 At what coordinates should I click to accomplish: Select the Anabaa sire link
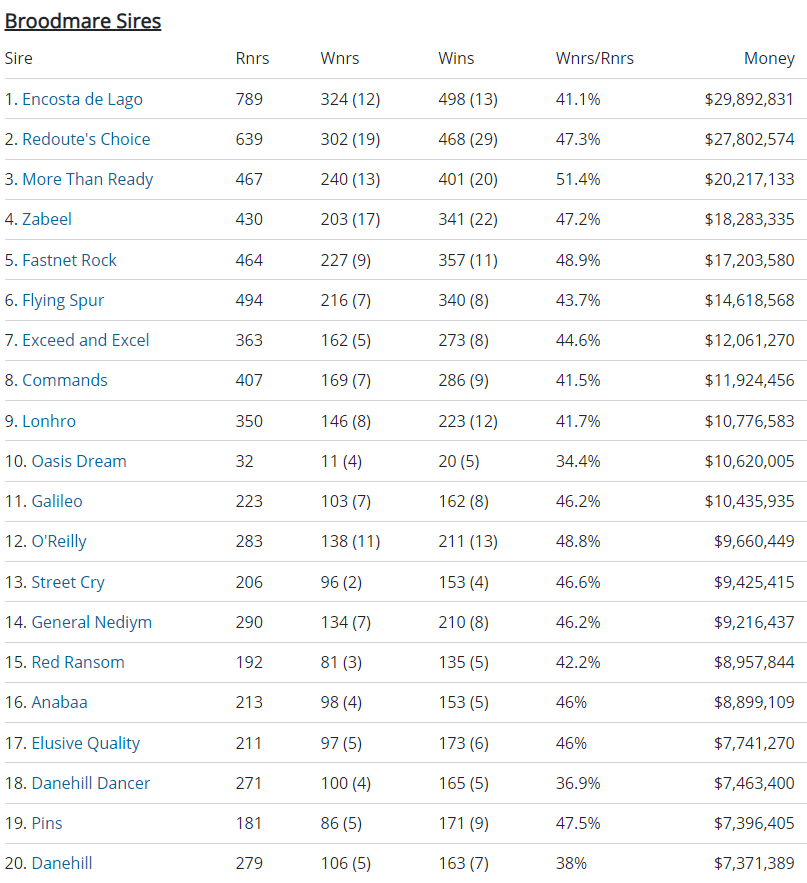[59, 702]
